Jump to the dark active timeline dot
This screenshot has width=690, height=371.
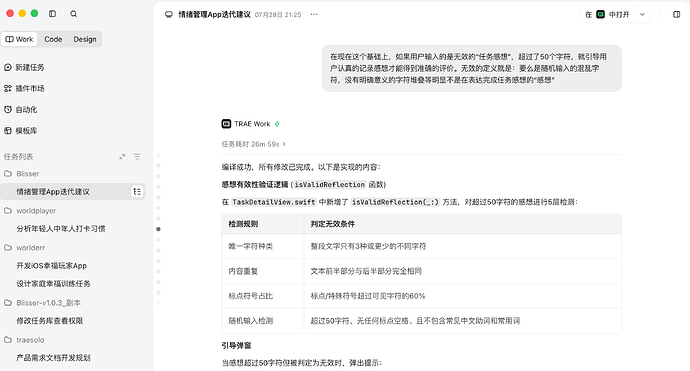[158, 229]
